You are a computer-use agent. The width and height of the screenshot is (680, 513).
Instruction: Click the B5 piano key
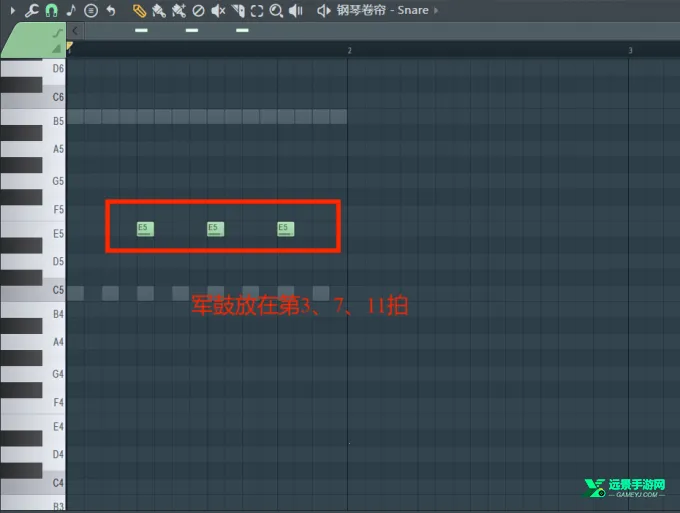tap(33, 121)
